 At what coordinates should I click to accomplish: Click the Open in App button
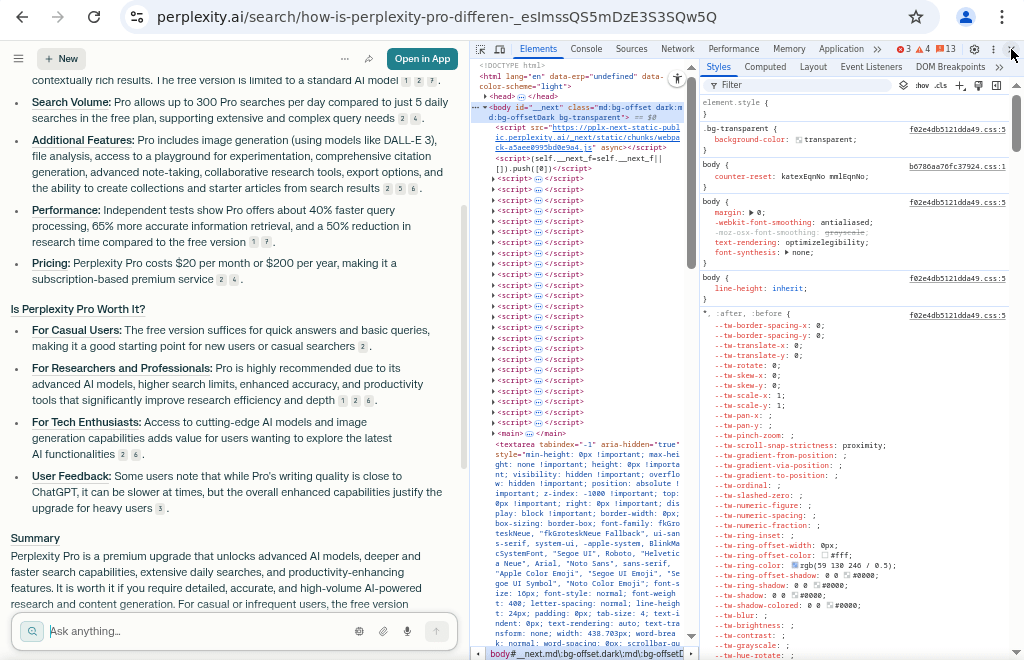[423, 59]
